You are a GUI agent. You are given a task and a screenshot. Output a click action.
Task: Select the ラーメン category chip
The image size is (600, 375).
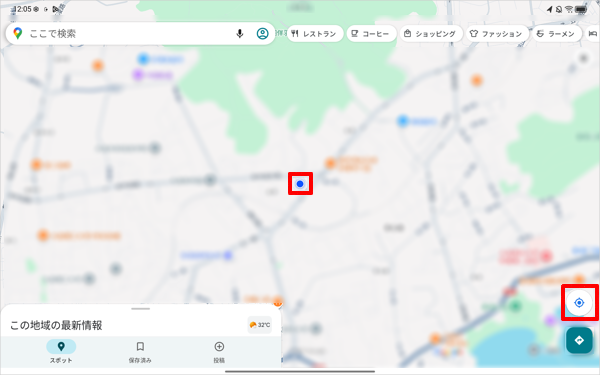(557, 34)
